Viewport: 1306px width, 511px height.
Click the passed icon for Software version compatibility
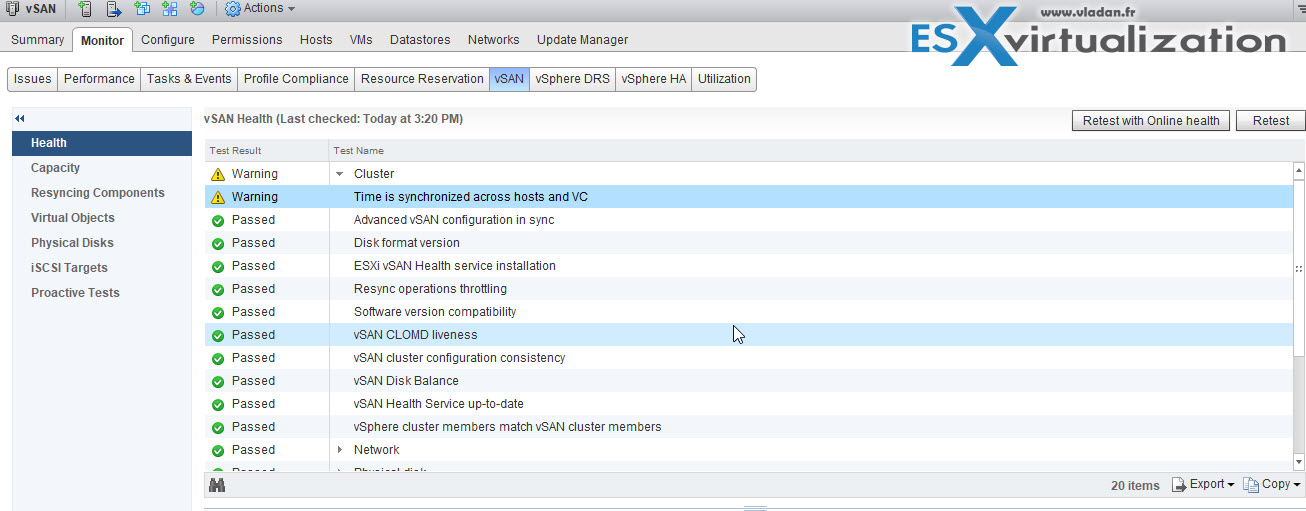click(218, 312)
